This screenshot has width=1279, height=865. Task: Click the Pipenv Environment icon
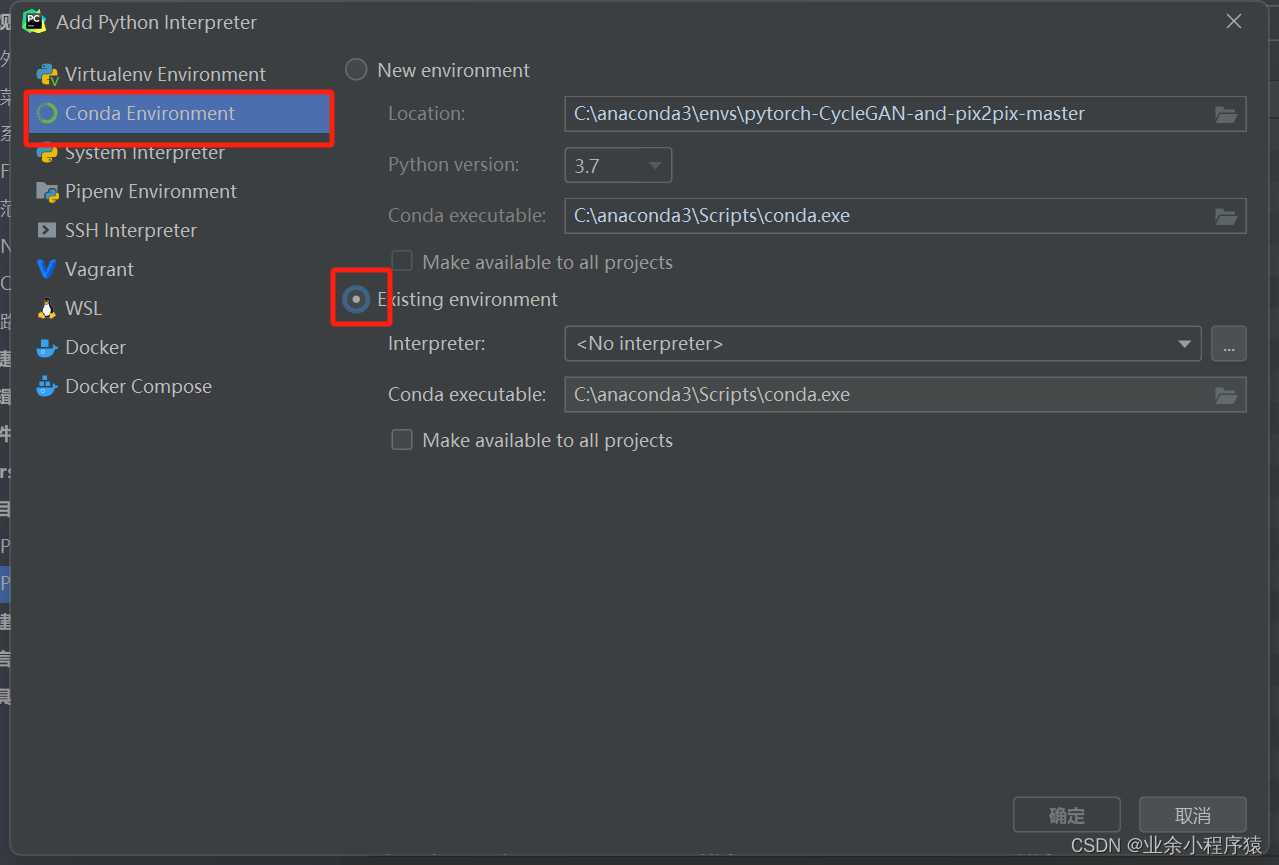click(47, 191)
